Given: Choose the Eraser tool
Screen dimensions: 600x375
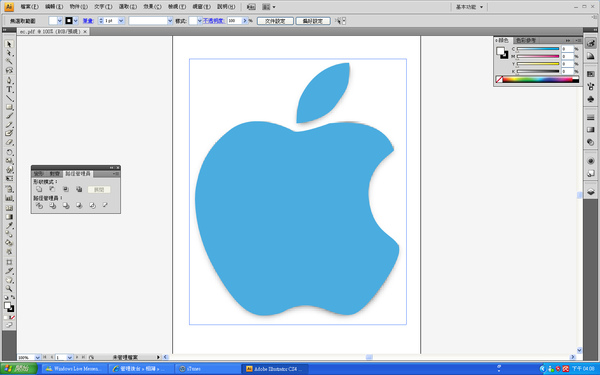Looking at the screenshot, I should point(9,142).
